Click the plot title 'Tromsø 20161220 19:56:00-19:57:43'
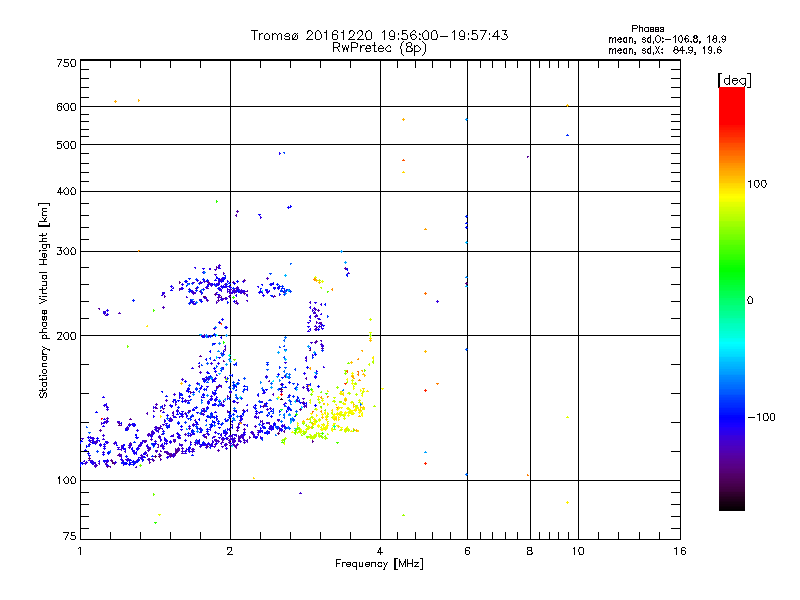This screenshot has width=800, height=600. tap(379, 35)
